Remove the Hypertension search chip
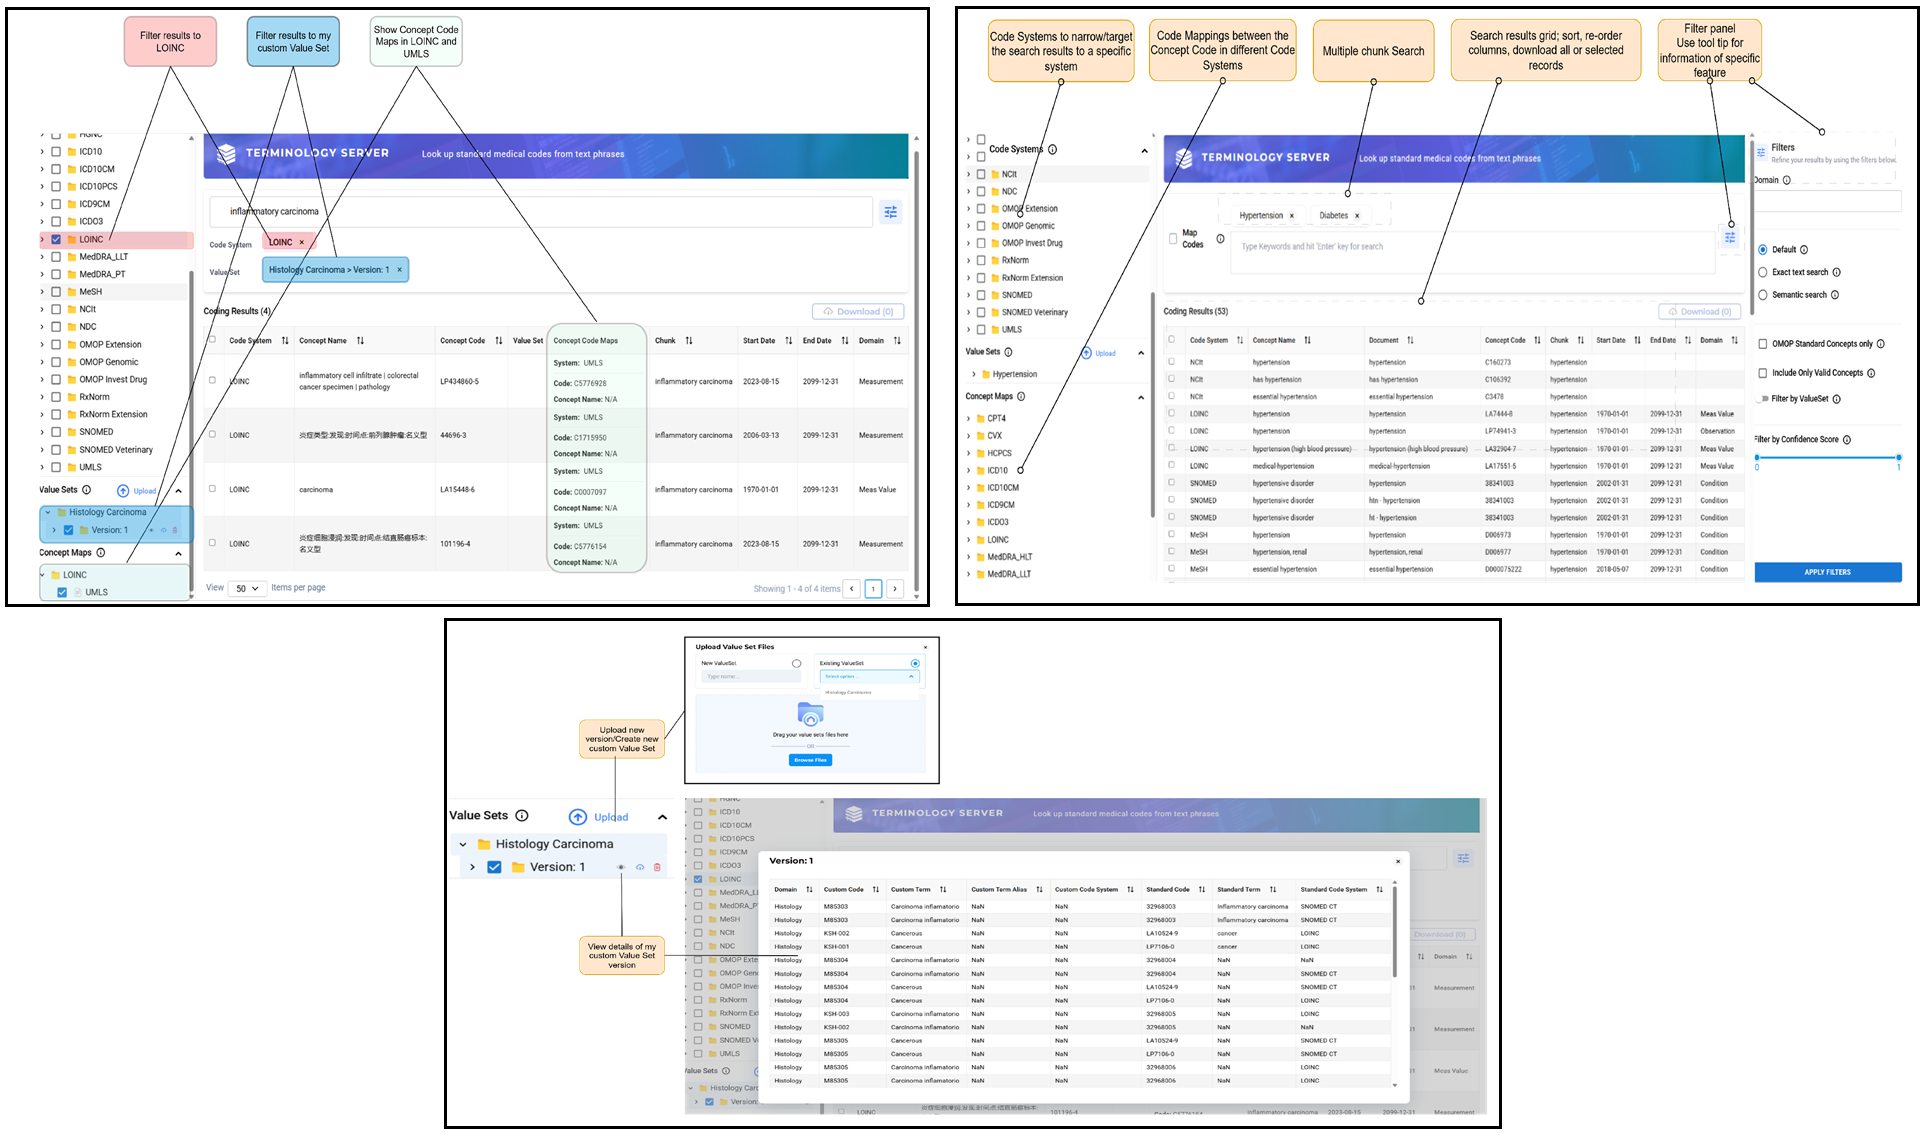 click(x=1292, y=216)
